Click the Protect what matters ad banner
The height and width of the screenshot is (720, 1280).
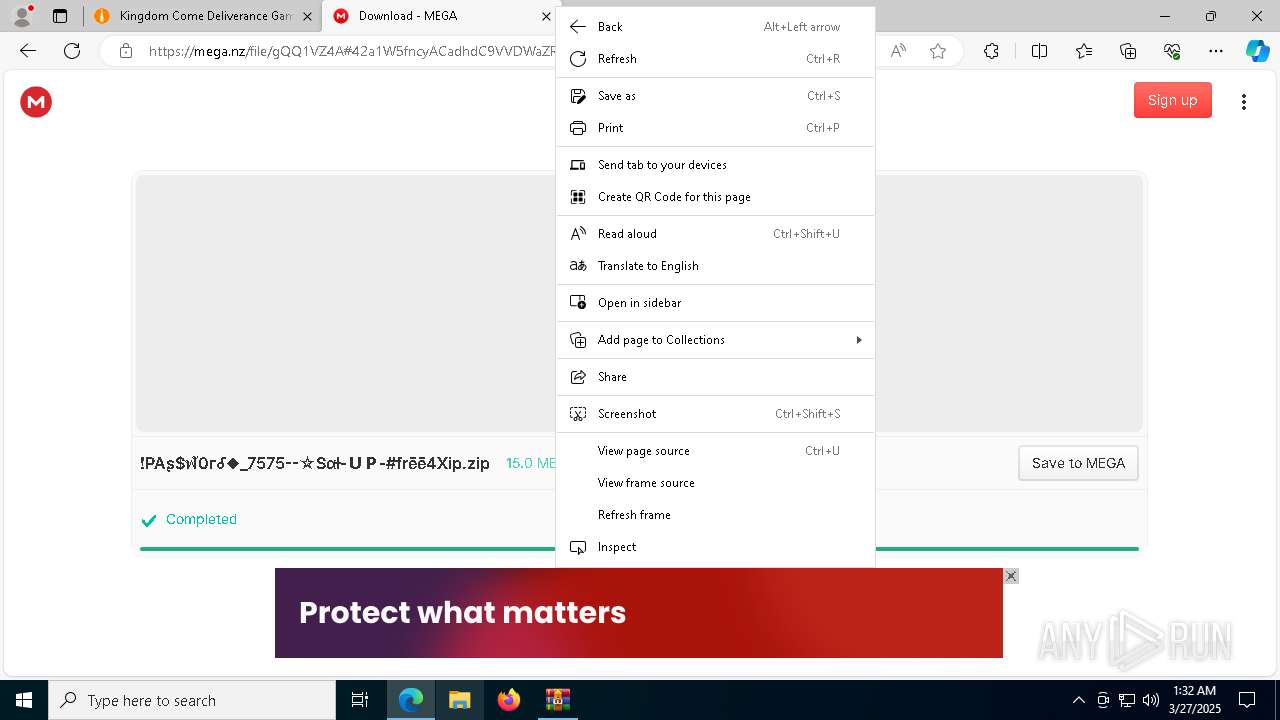pyautogui.click(x=639, y=613)
